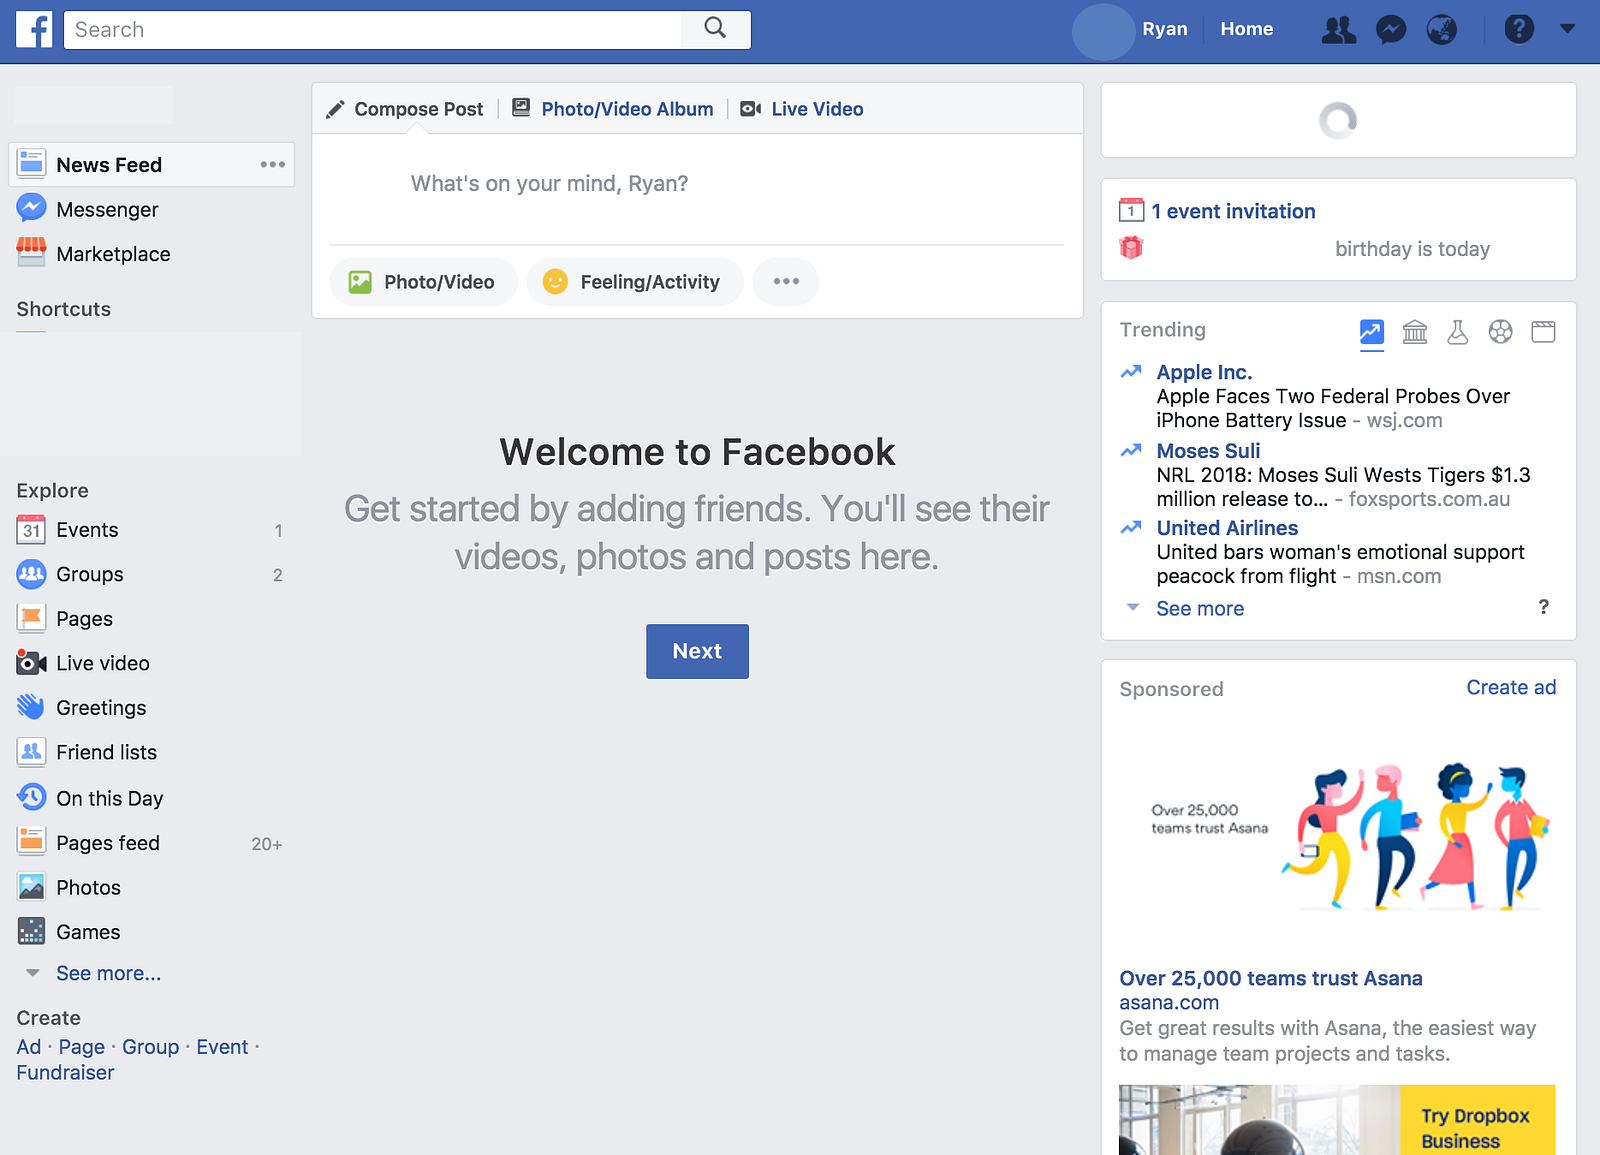Click the Create ad link
The height and width of the screenshot is (1155, 1600).
(1511, 687)
